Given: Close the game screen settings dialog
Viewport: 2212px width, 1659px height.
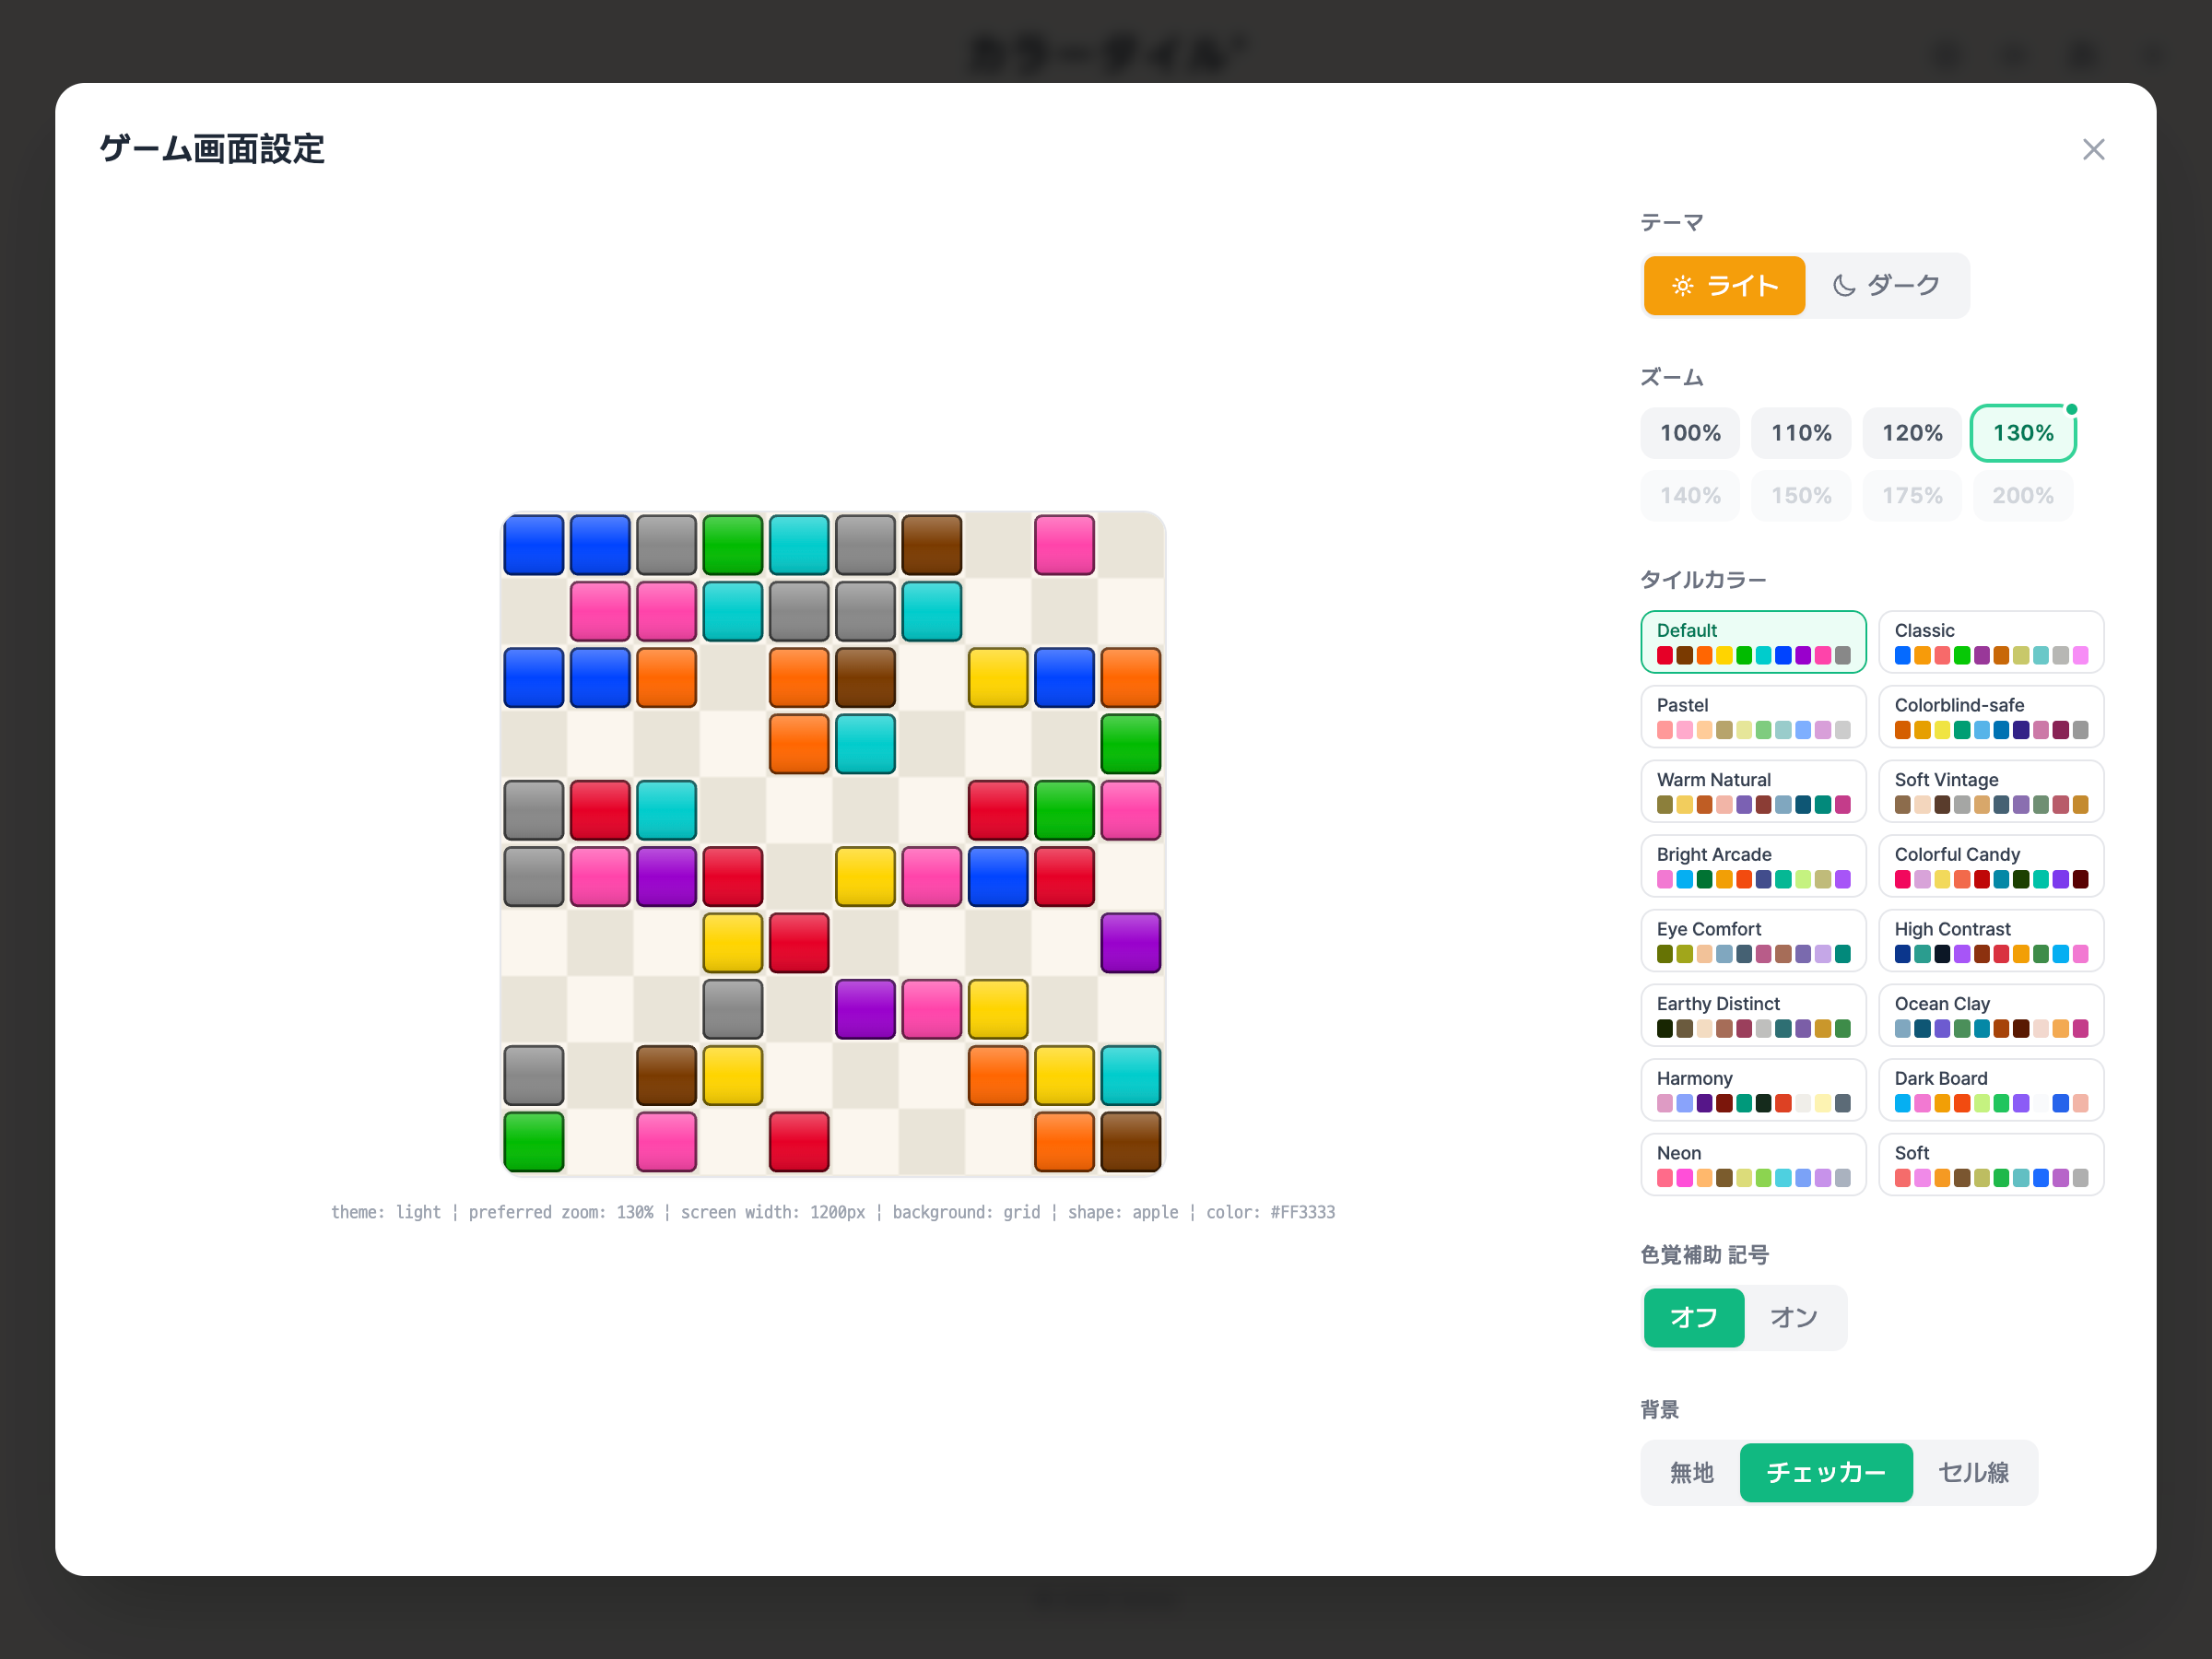Looking at the screenshot, I should point(2093,149).
